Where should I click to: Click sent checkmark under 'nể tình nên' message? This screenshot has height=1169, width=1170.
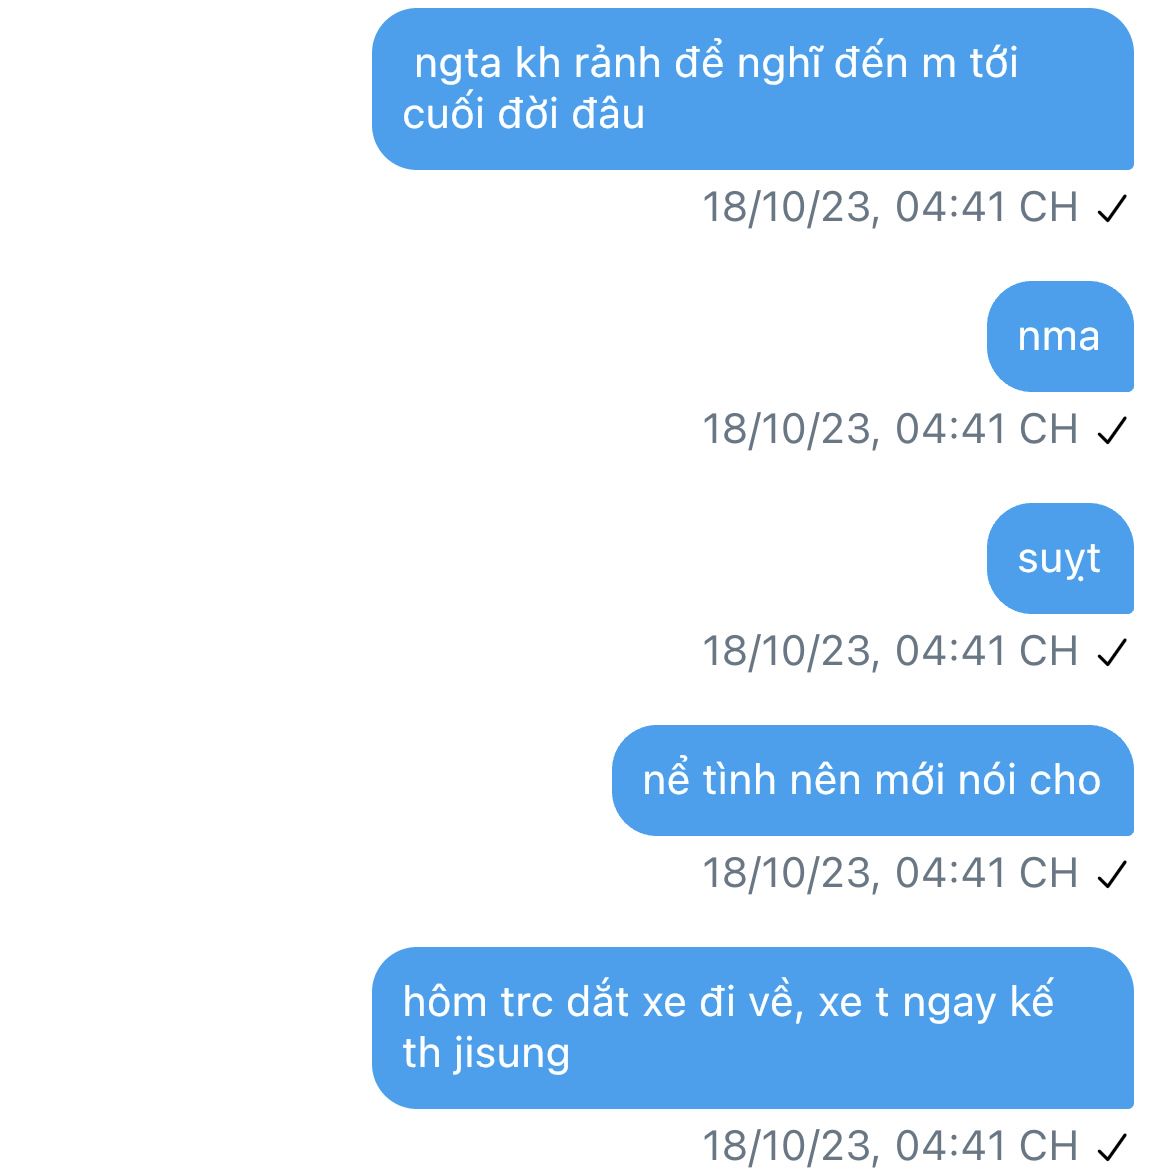tap(1112, 874)
